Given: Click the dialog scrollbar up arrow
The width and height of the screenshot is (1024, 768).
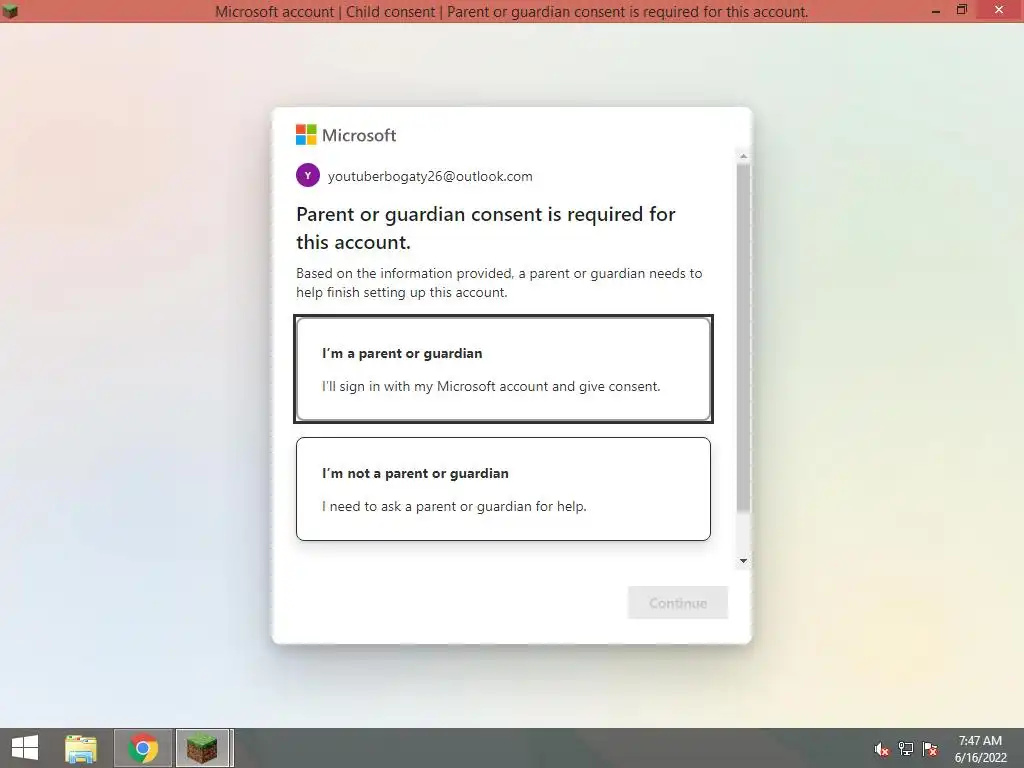Looking at the screenshot, I should pos(743,156).
